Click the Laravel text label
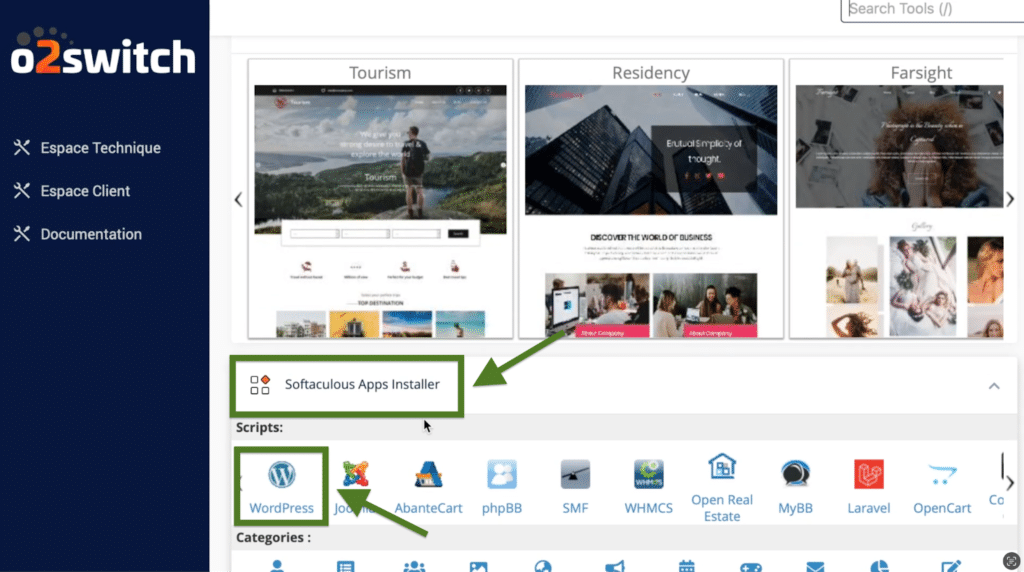Image resolution: width=1024 pixels, height=572 pixels. (x=869, y=507)
